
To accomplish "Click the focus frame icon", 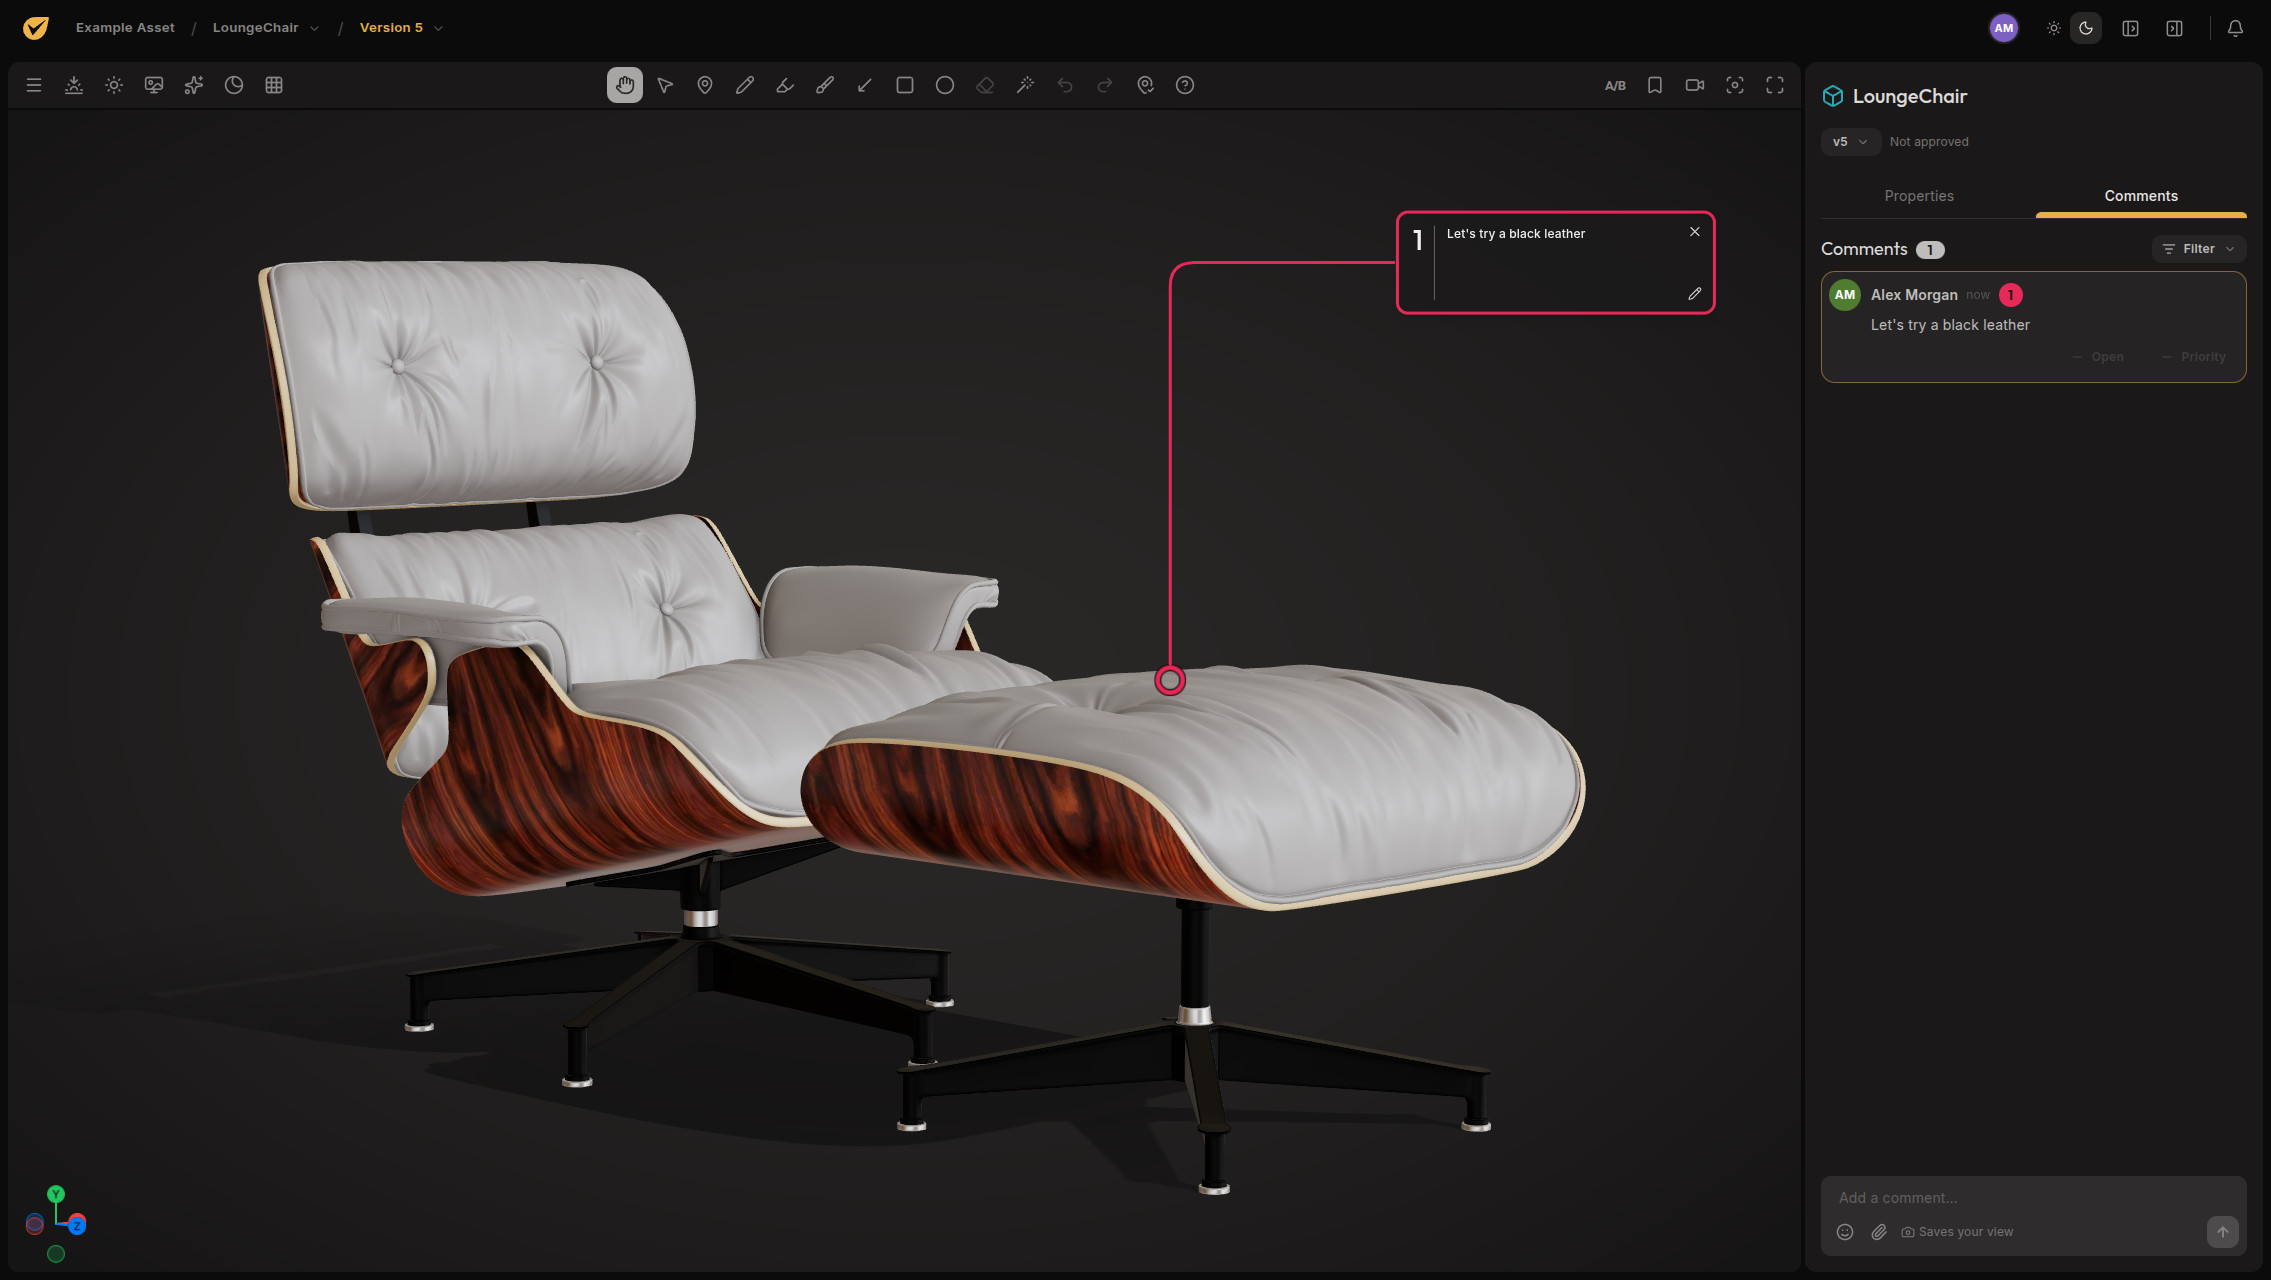I will click(1735, 85).
